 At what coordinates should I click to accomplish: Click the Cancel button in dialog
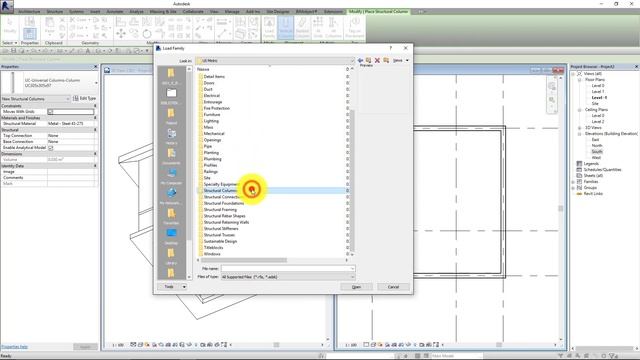click(393, 287)
